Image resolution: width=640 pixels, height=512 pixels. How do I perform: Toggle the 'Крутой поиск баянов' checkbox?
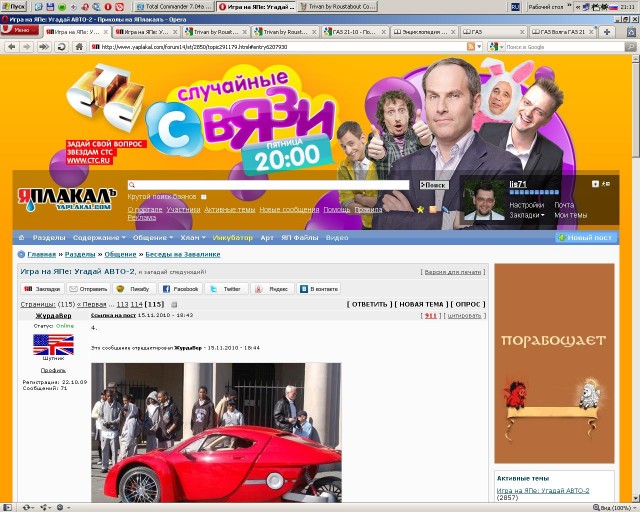point(204,197)
